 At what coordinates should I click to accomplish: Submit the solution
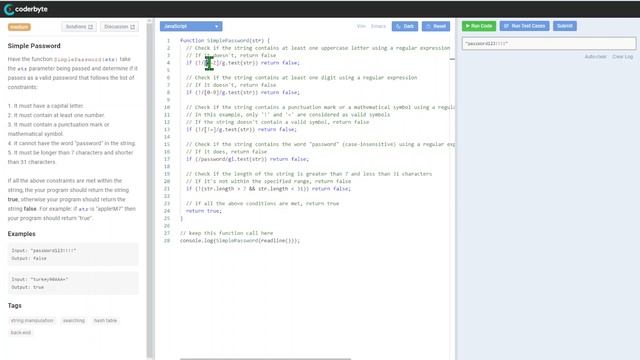(565, 26)
